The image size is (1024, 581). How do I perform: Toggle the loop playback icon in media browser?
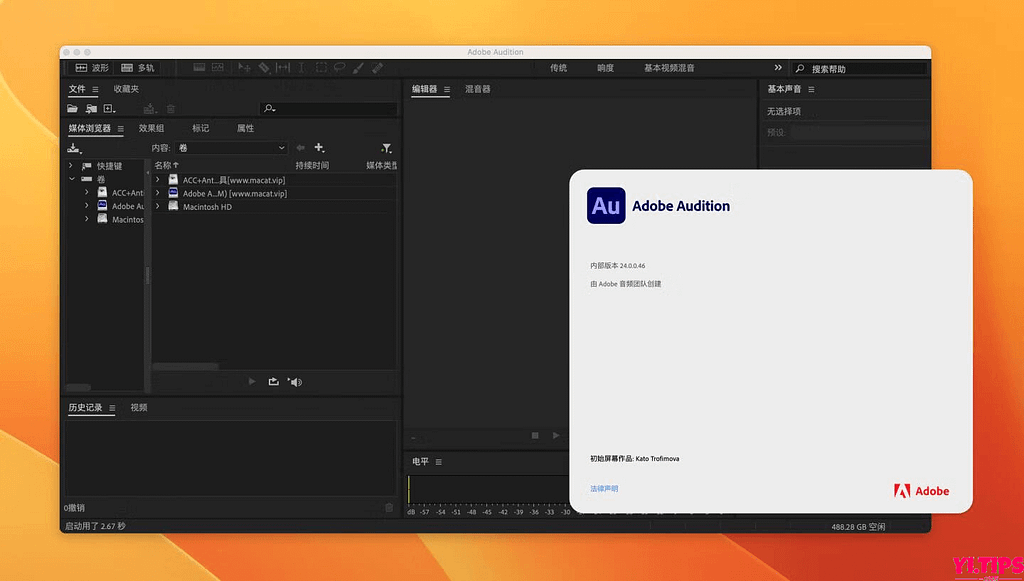click(273, 381)
